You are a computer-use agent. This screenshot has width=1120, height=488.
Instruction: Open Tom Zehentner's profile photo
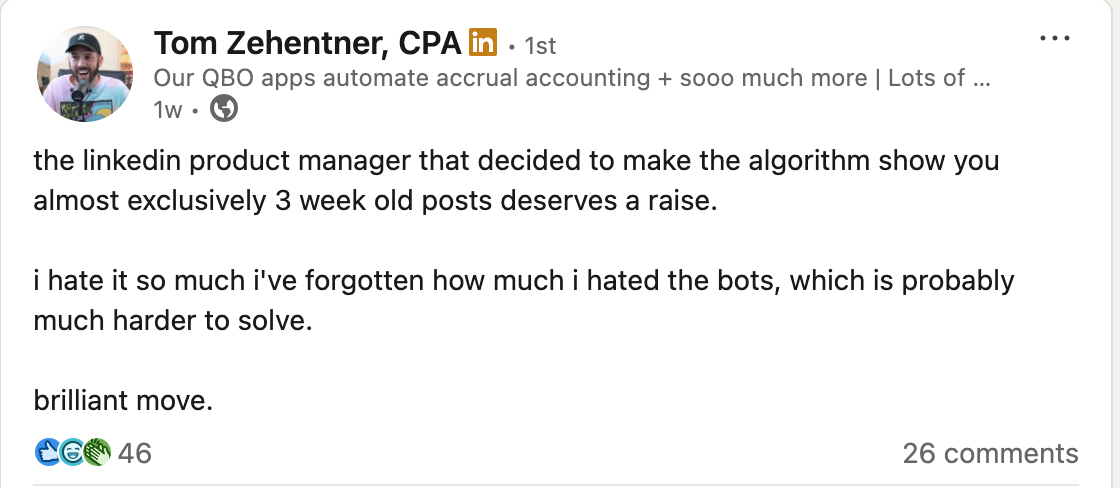(85, 74)
